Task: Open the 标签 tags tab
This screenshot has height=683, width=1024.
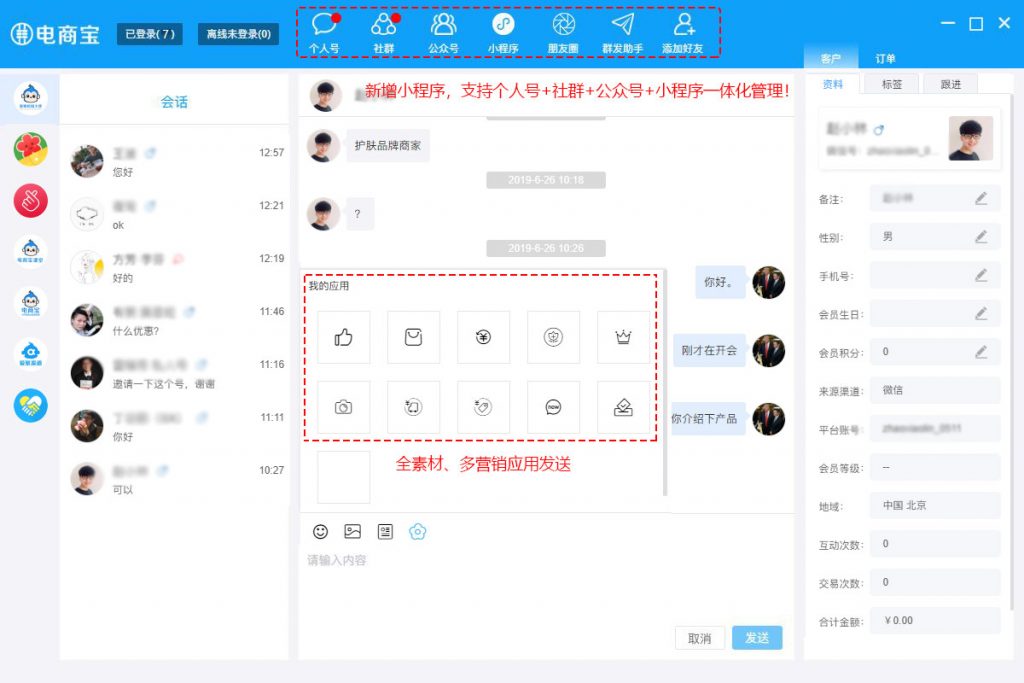Action: [x=892, y=84]
